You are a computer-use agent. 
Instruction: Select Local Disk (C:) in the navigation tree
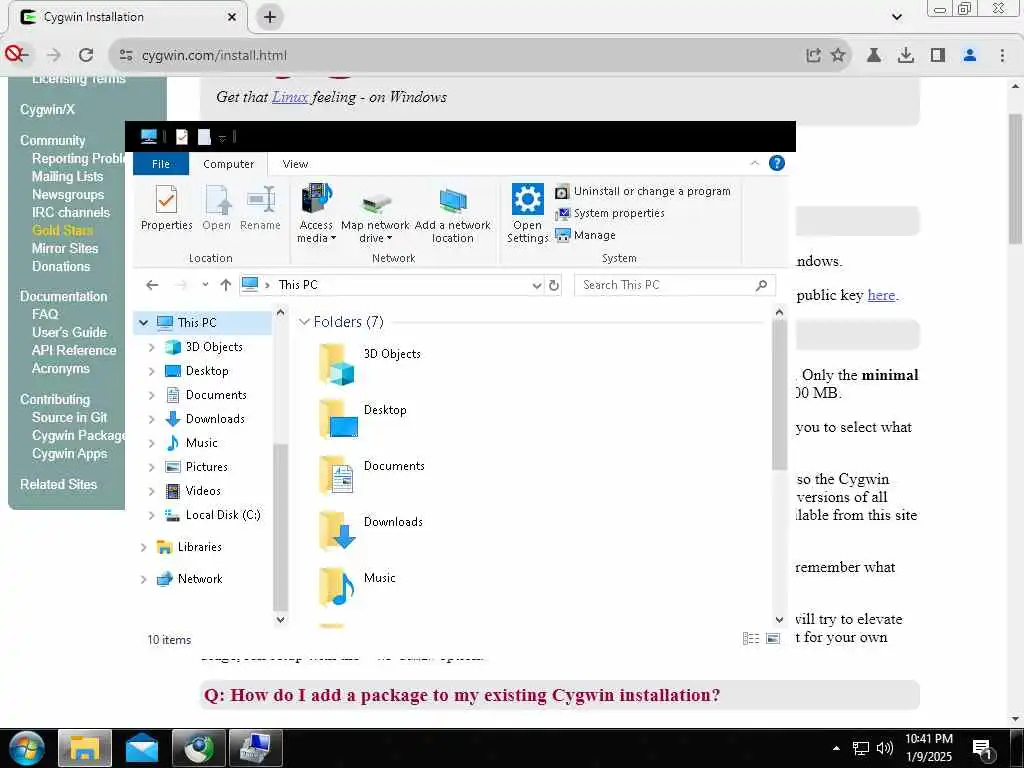(x=212, y=515)
